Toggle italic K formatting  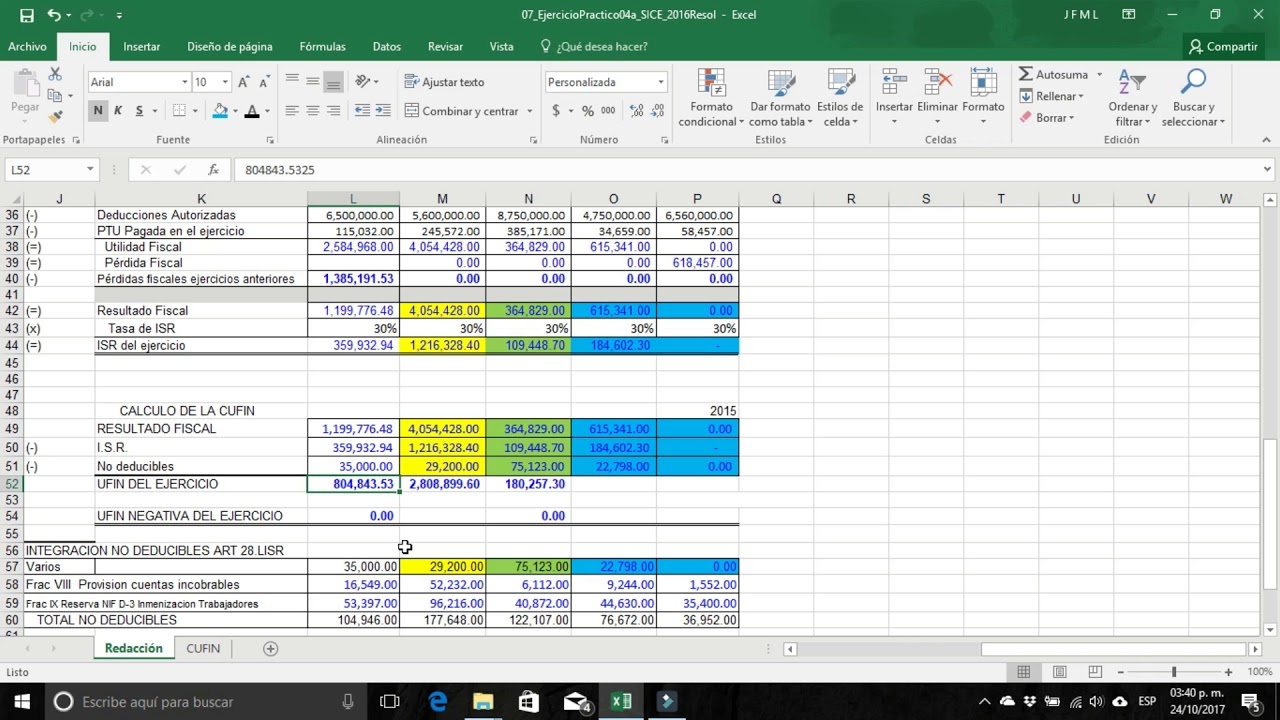[118, 111]
